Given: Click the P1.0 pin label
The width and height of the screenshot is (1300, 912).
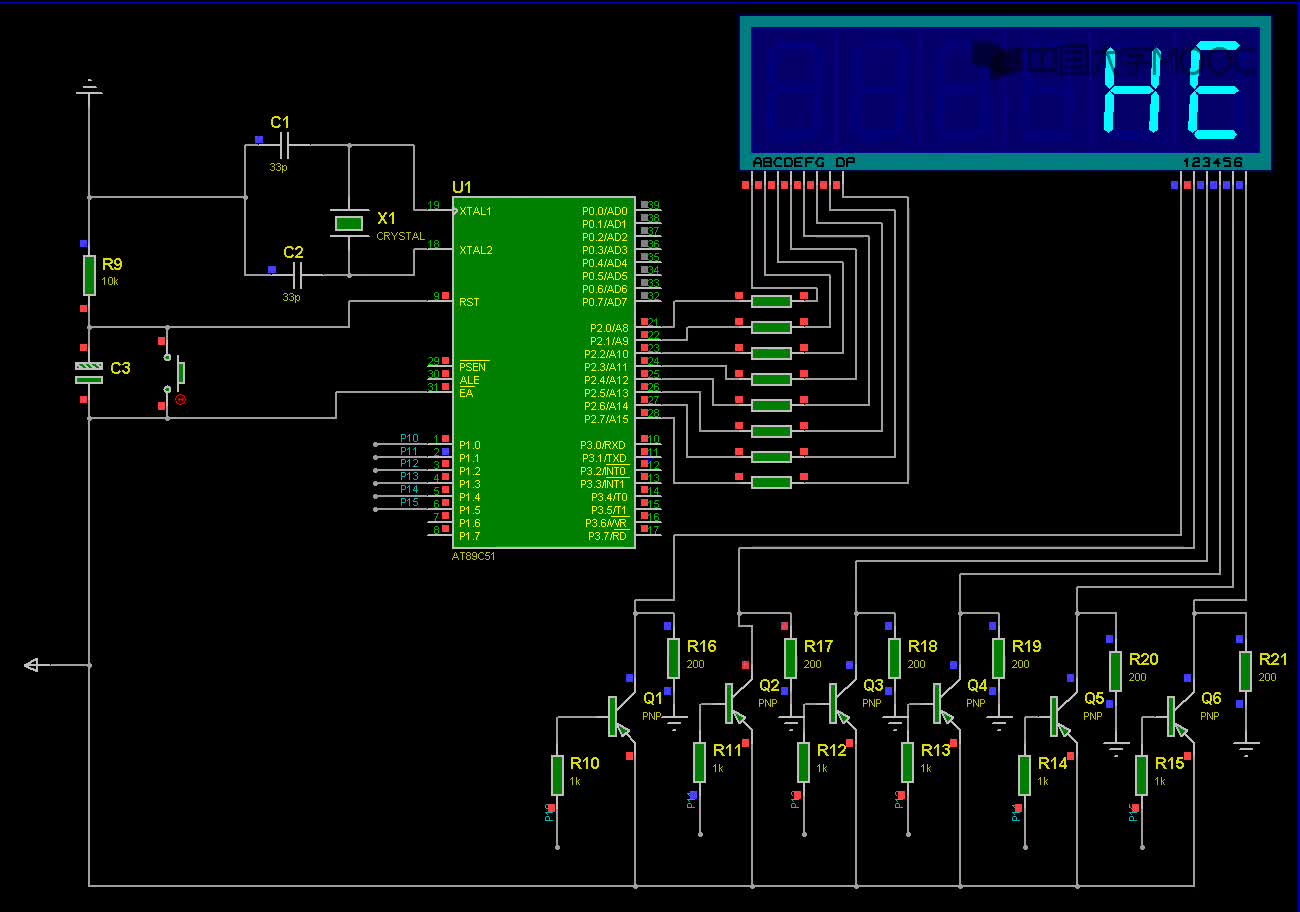Looking at the screenshot, I should [x=470, y=445].
